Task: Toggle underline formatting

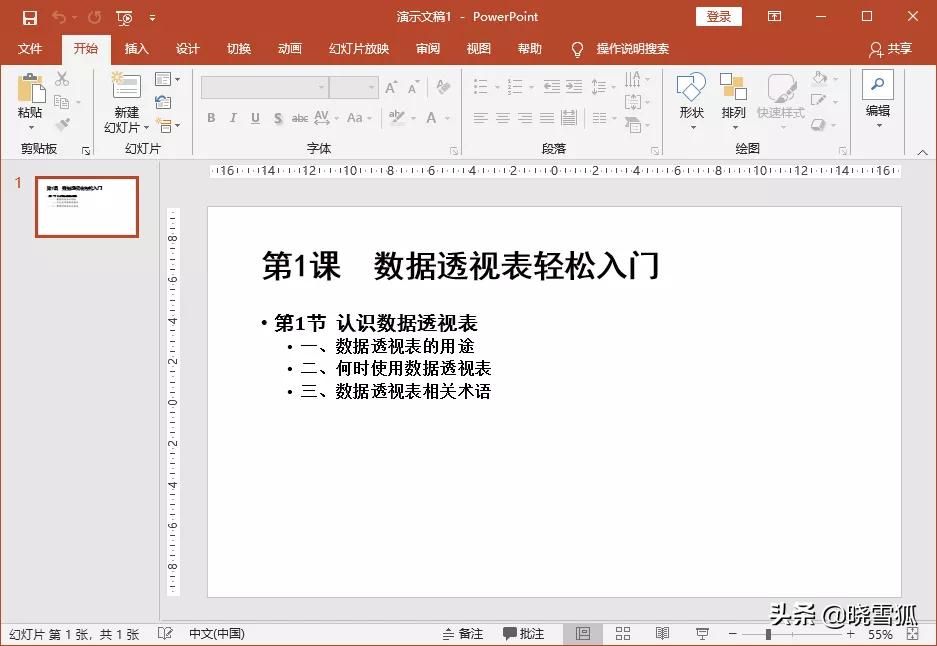Action: 253,117
